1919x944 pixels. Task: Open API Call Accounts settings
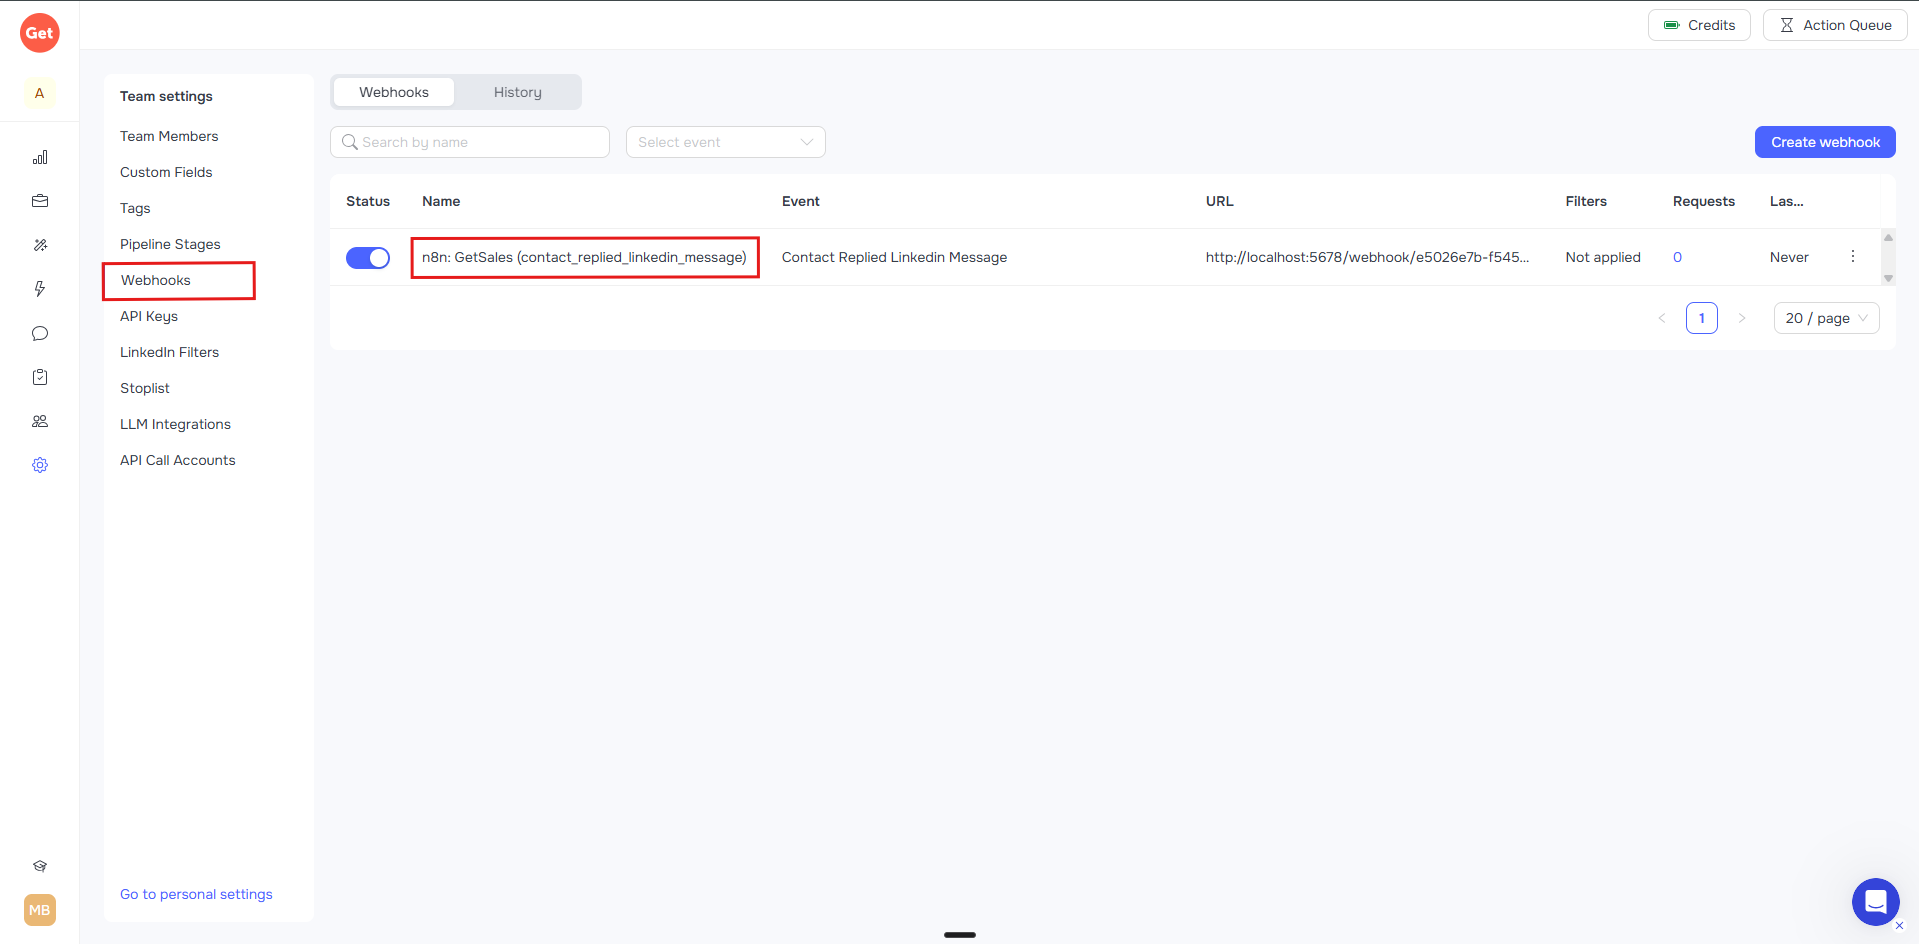[x=178, y=460]
